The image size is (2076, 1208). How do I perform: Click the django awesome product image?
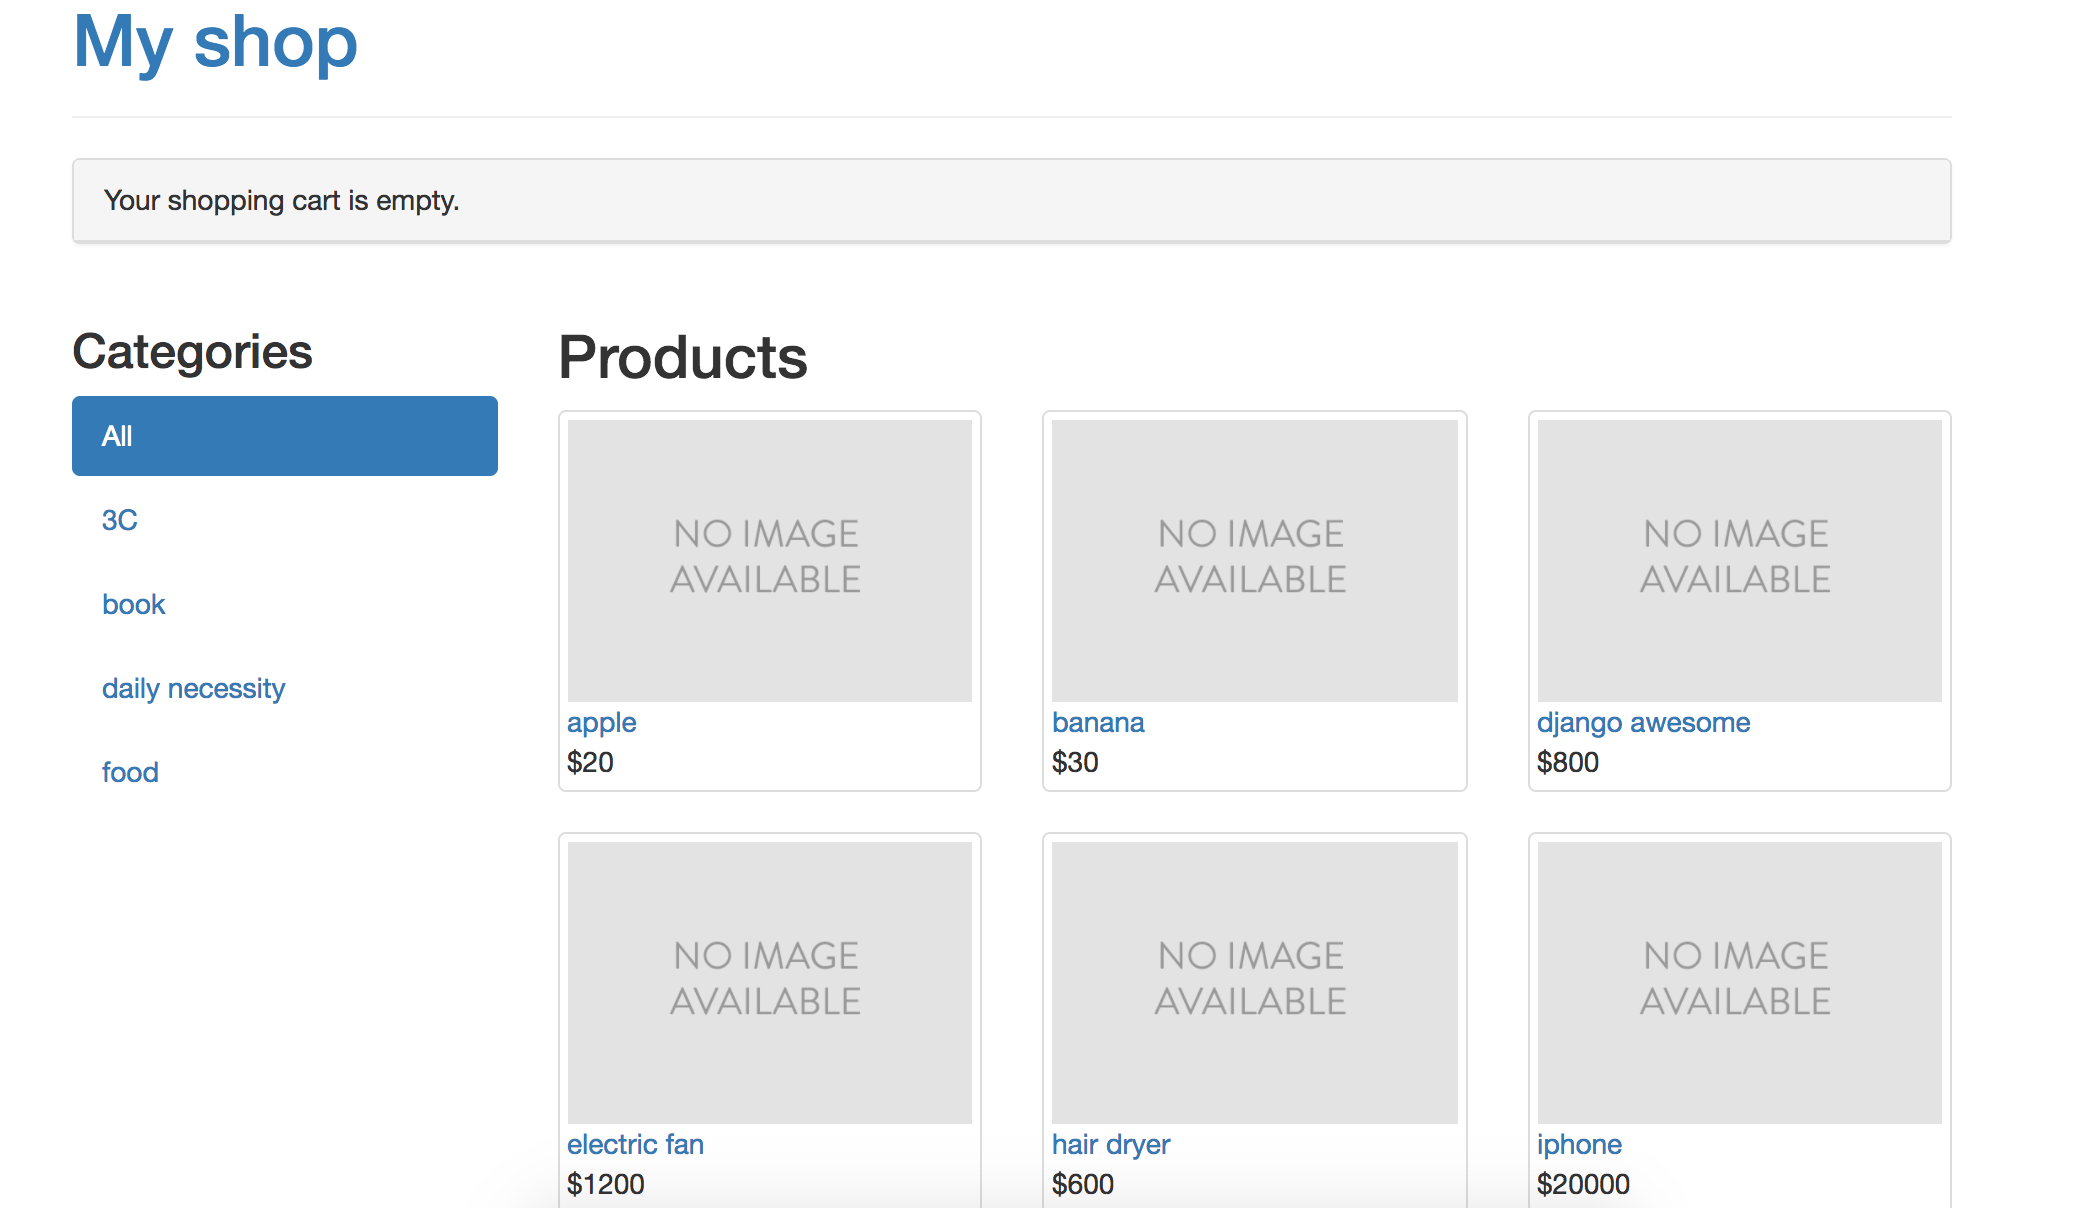pyautogui.click(x=1739, y=560)
